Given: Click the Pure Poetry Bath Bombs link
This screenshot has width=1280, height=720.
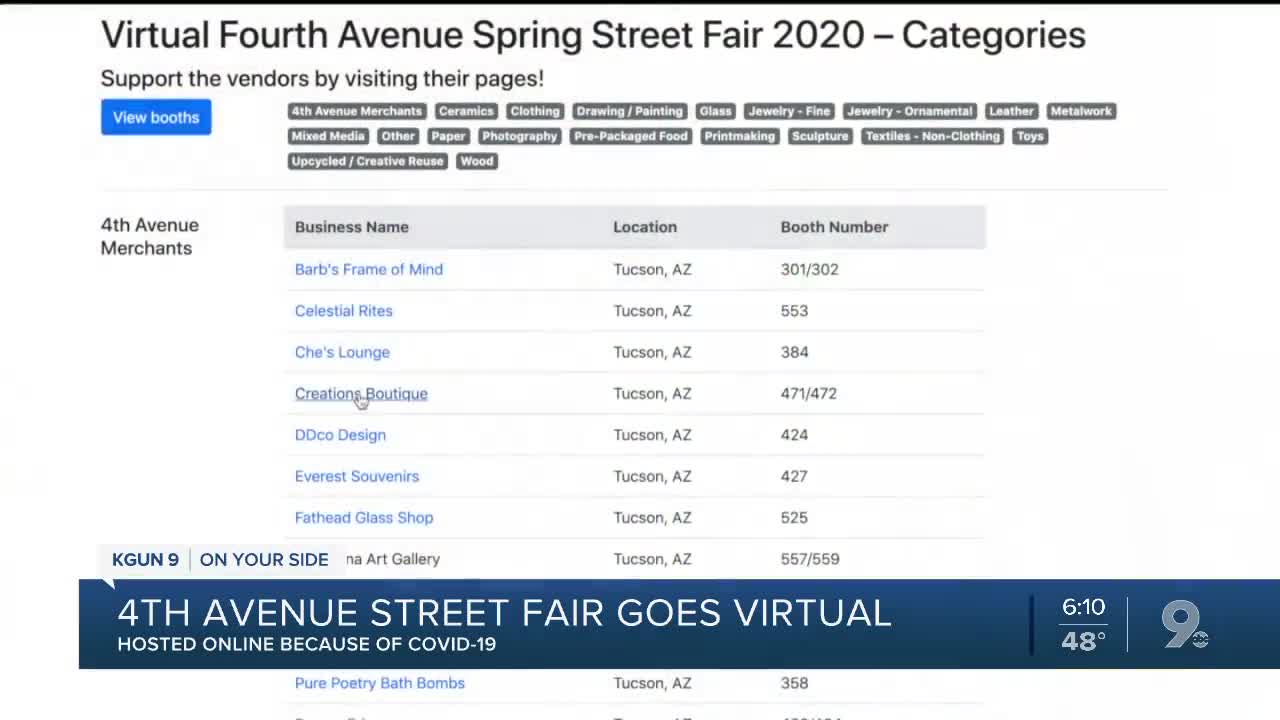Looking at the screenshot, I should 380,683.
